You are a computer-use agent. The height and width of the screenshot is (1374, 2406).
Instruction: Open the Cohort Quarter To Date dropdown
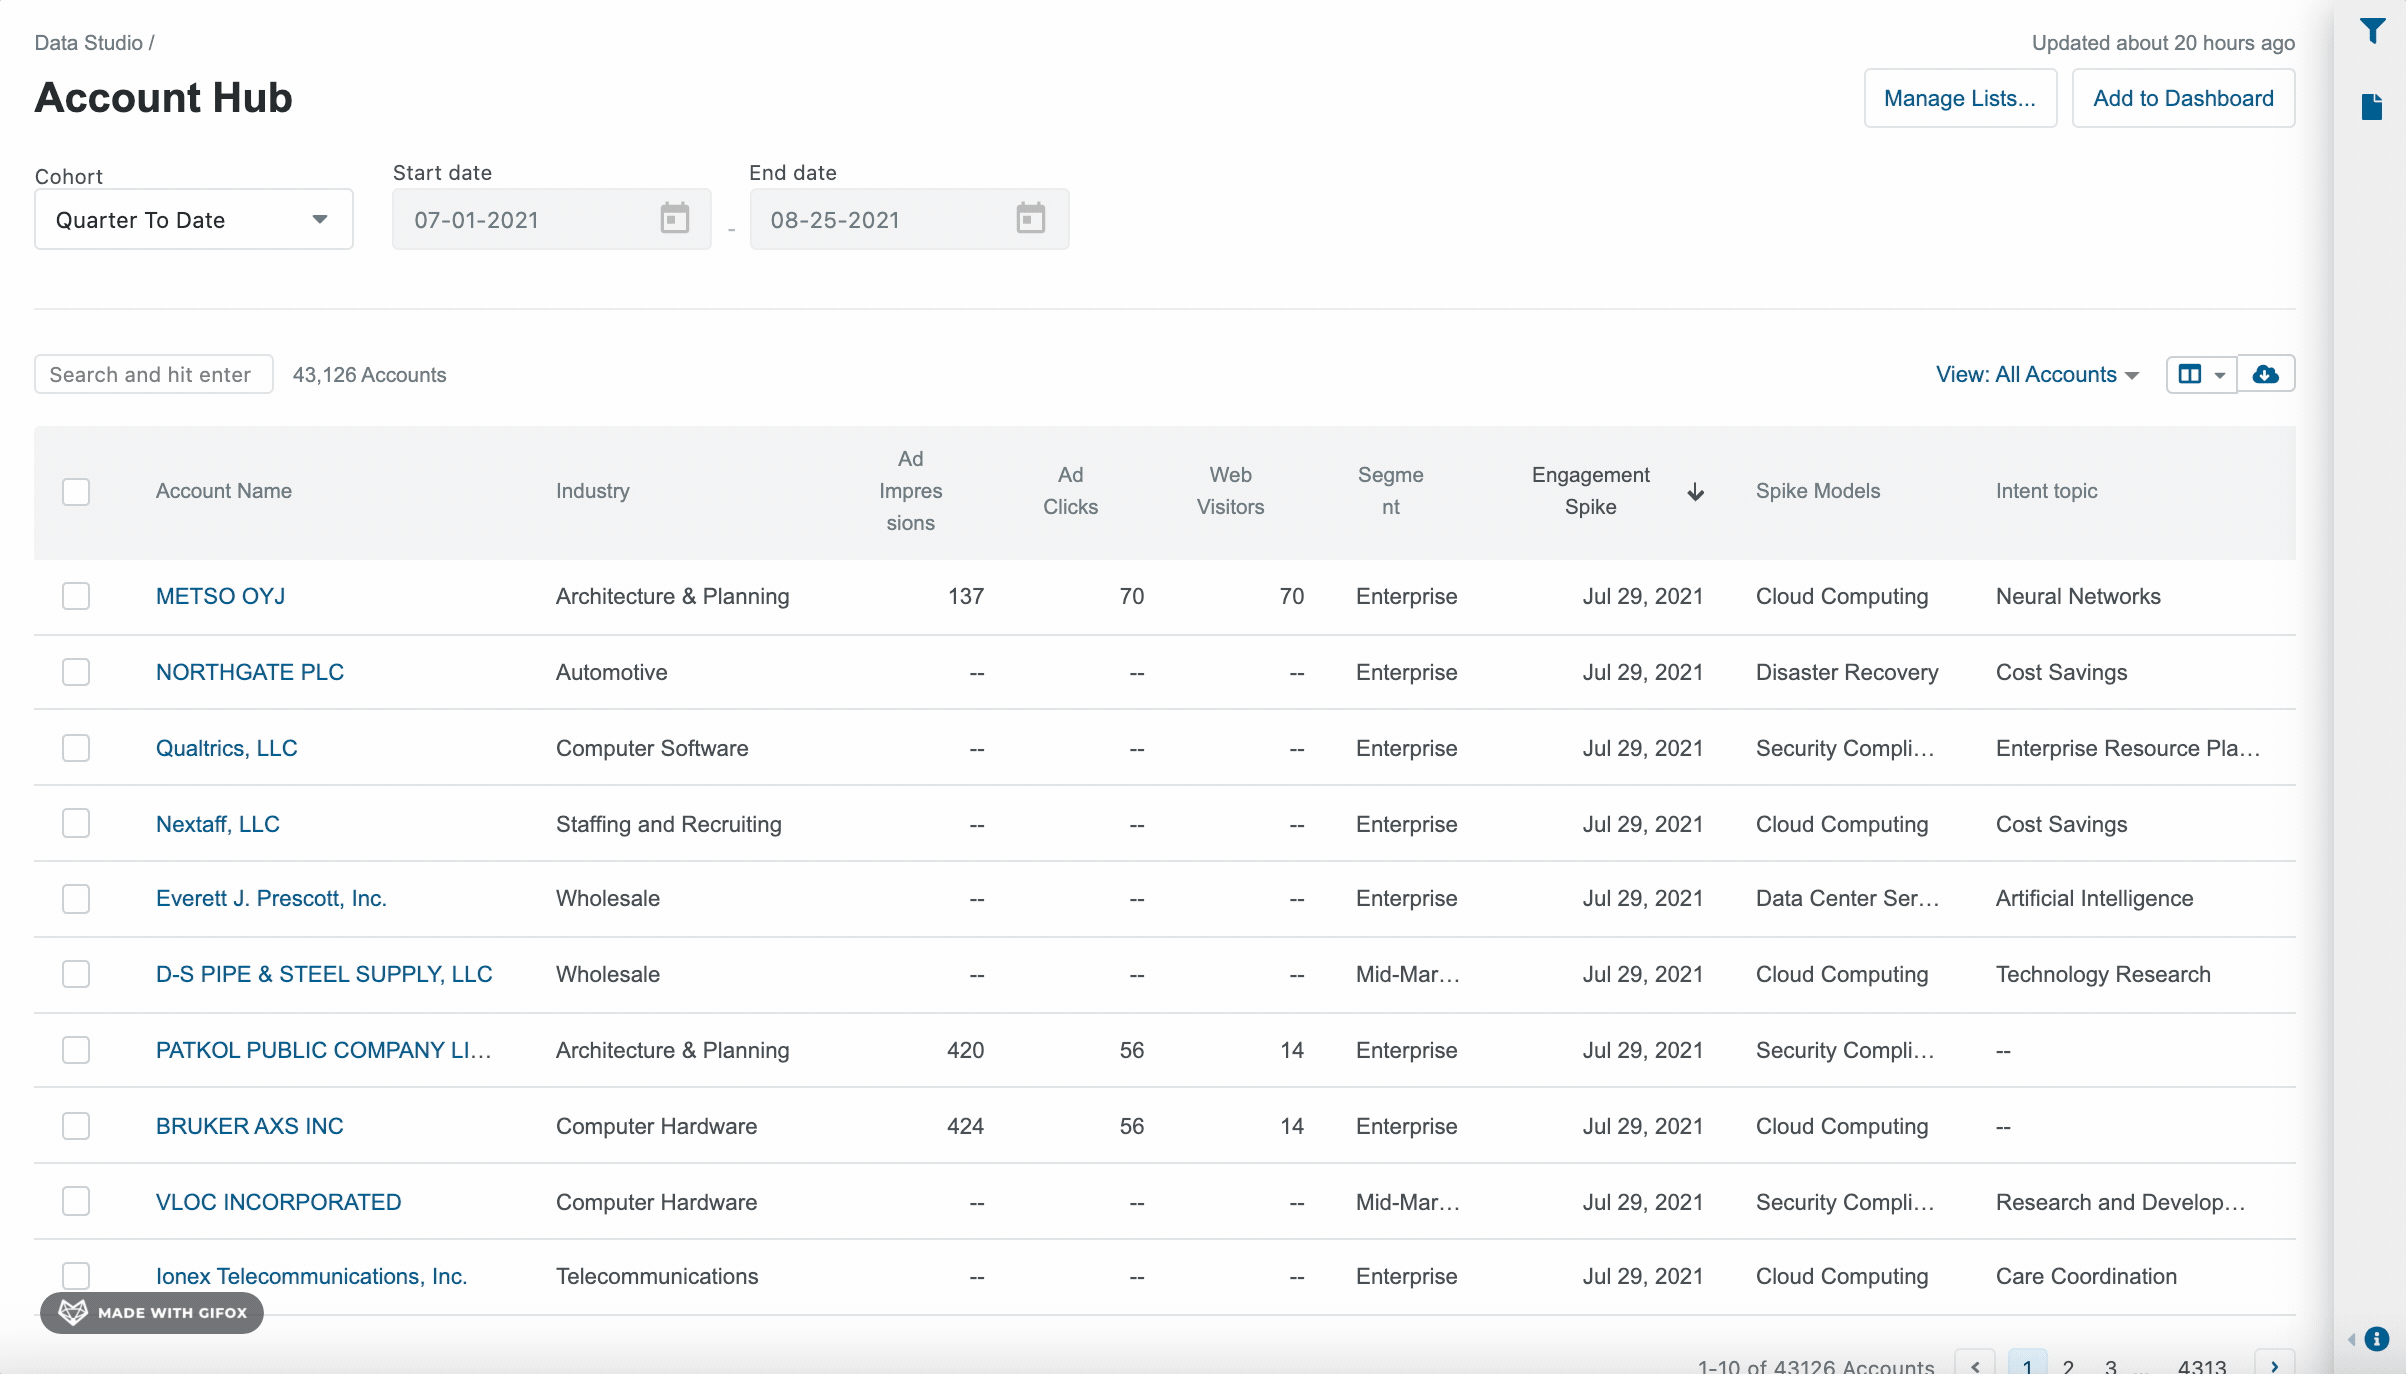(x=194, y=219)
